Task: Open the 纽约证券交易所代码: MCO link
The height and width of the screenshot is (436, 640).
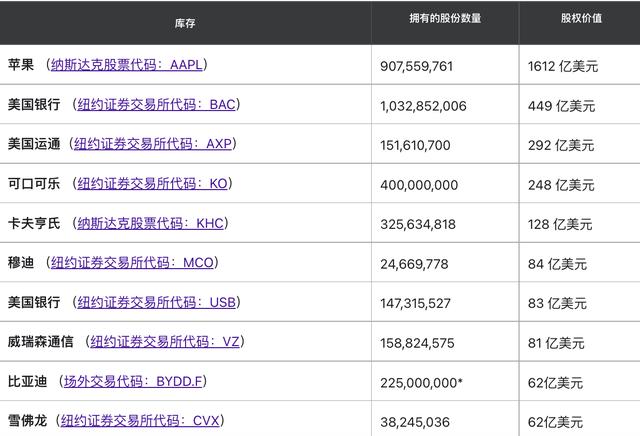Action: tap(132, 262)
